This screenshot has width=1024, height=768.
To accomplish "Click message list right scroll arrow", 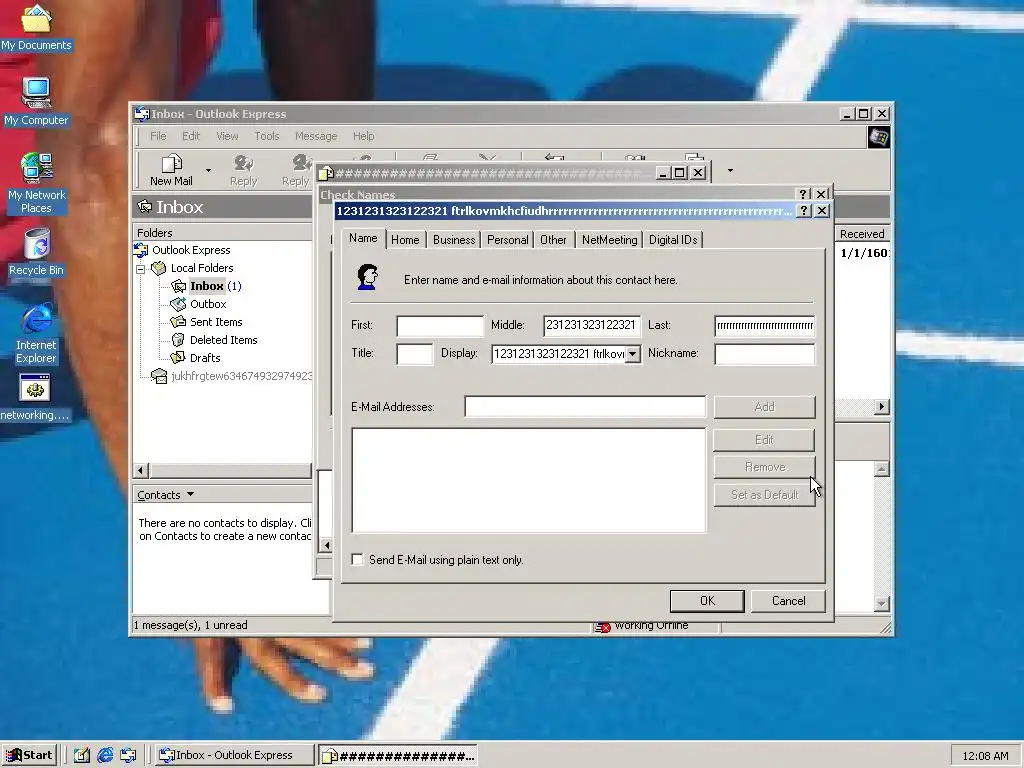I will pyautogui.click(x=882, y=406).
